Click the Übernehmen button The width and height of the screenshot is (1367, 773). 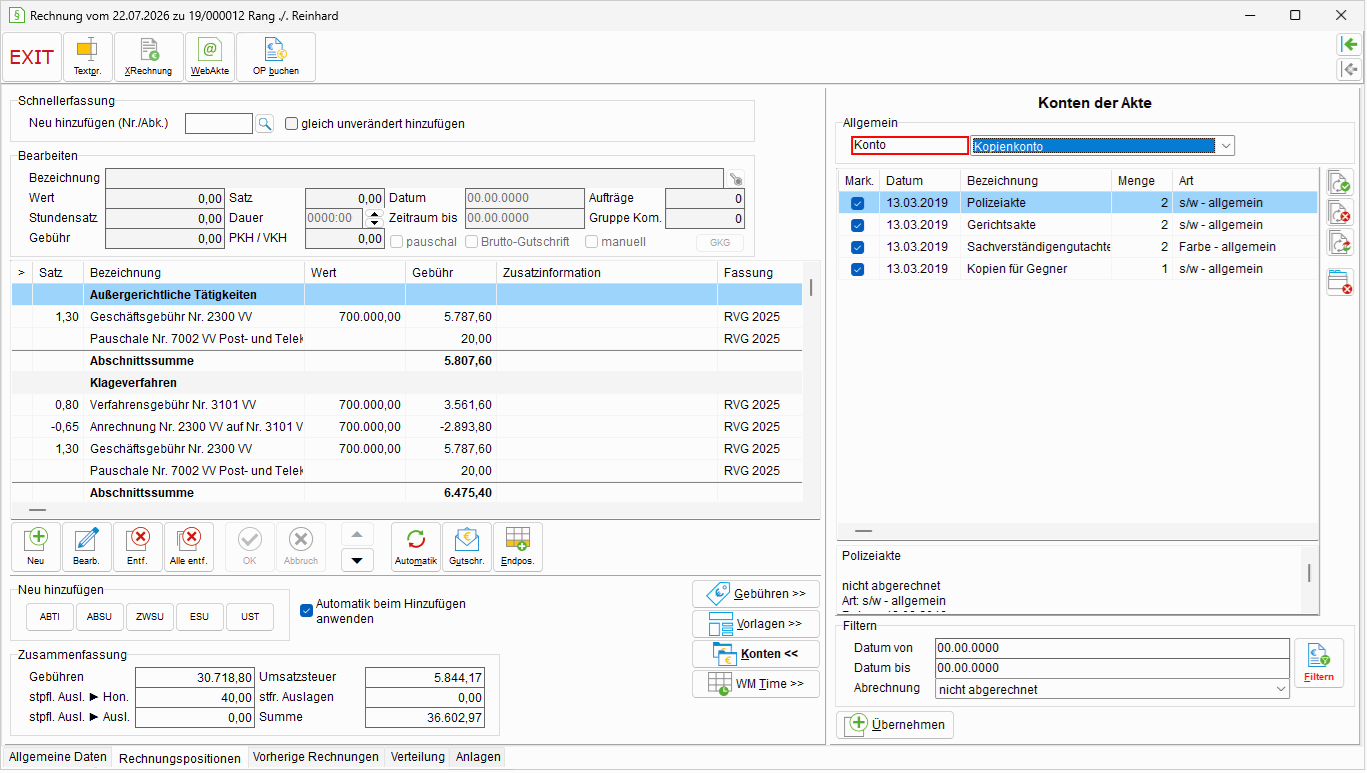[x=895, y=725]
